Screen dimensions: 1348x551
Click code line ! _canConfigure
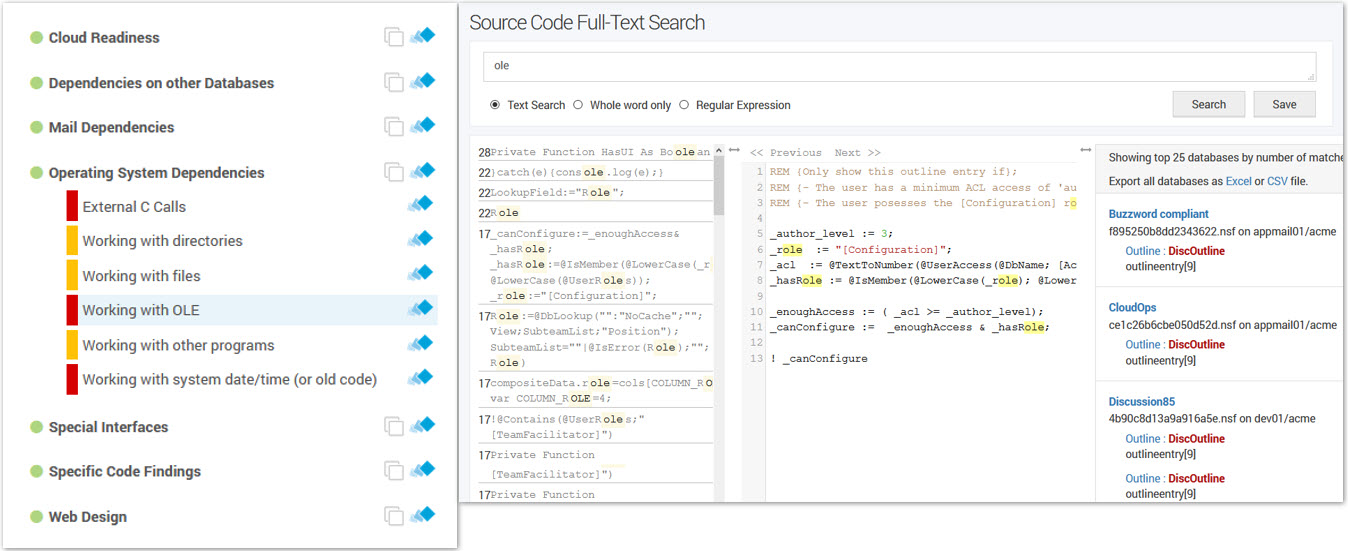pyautogui.click(x=819, y=359)
